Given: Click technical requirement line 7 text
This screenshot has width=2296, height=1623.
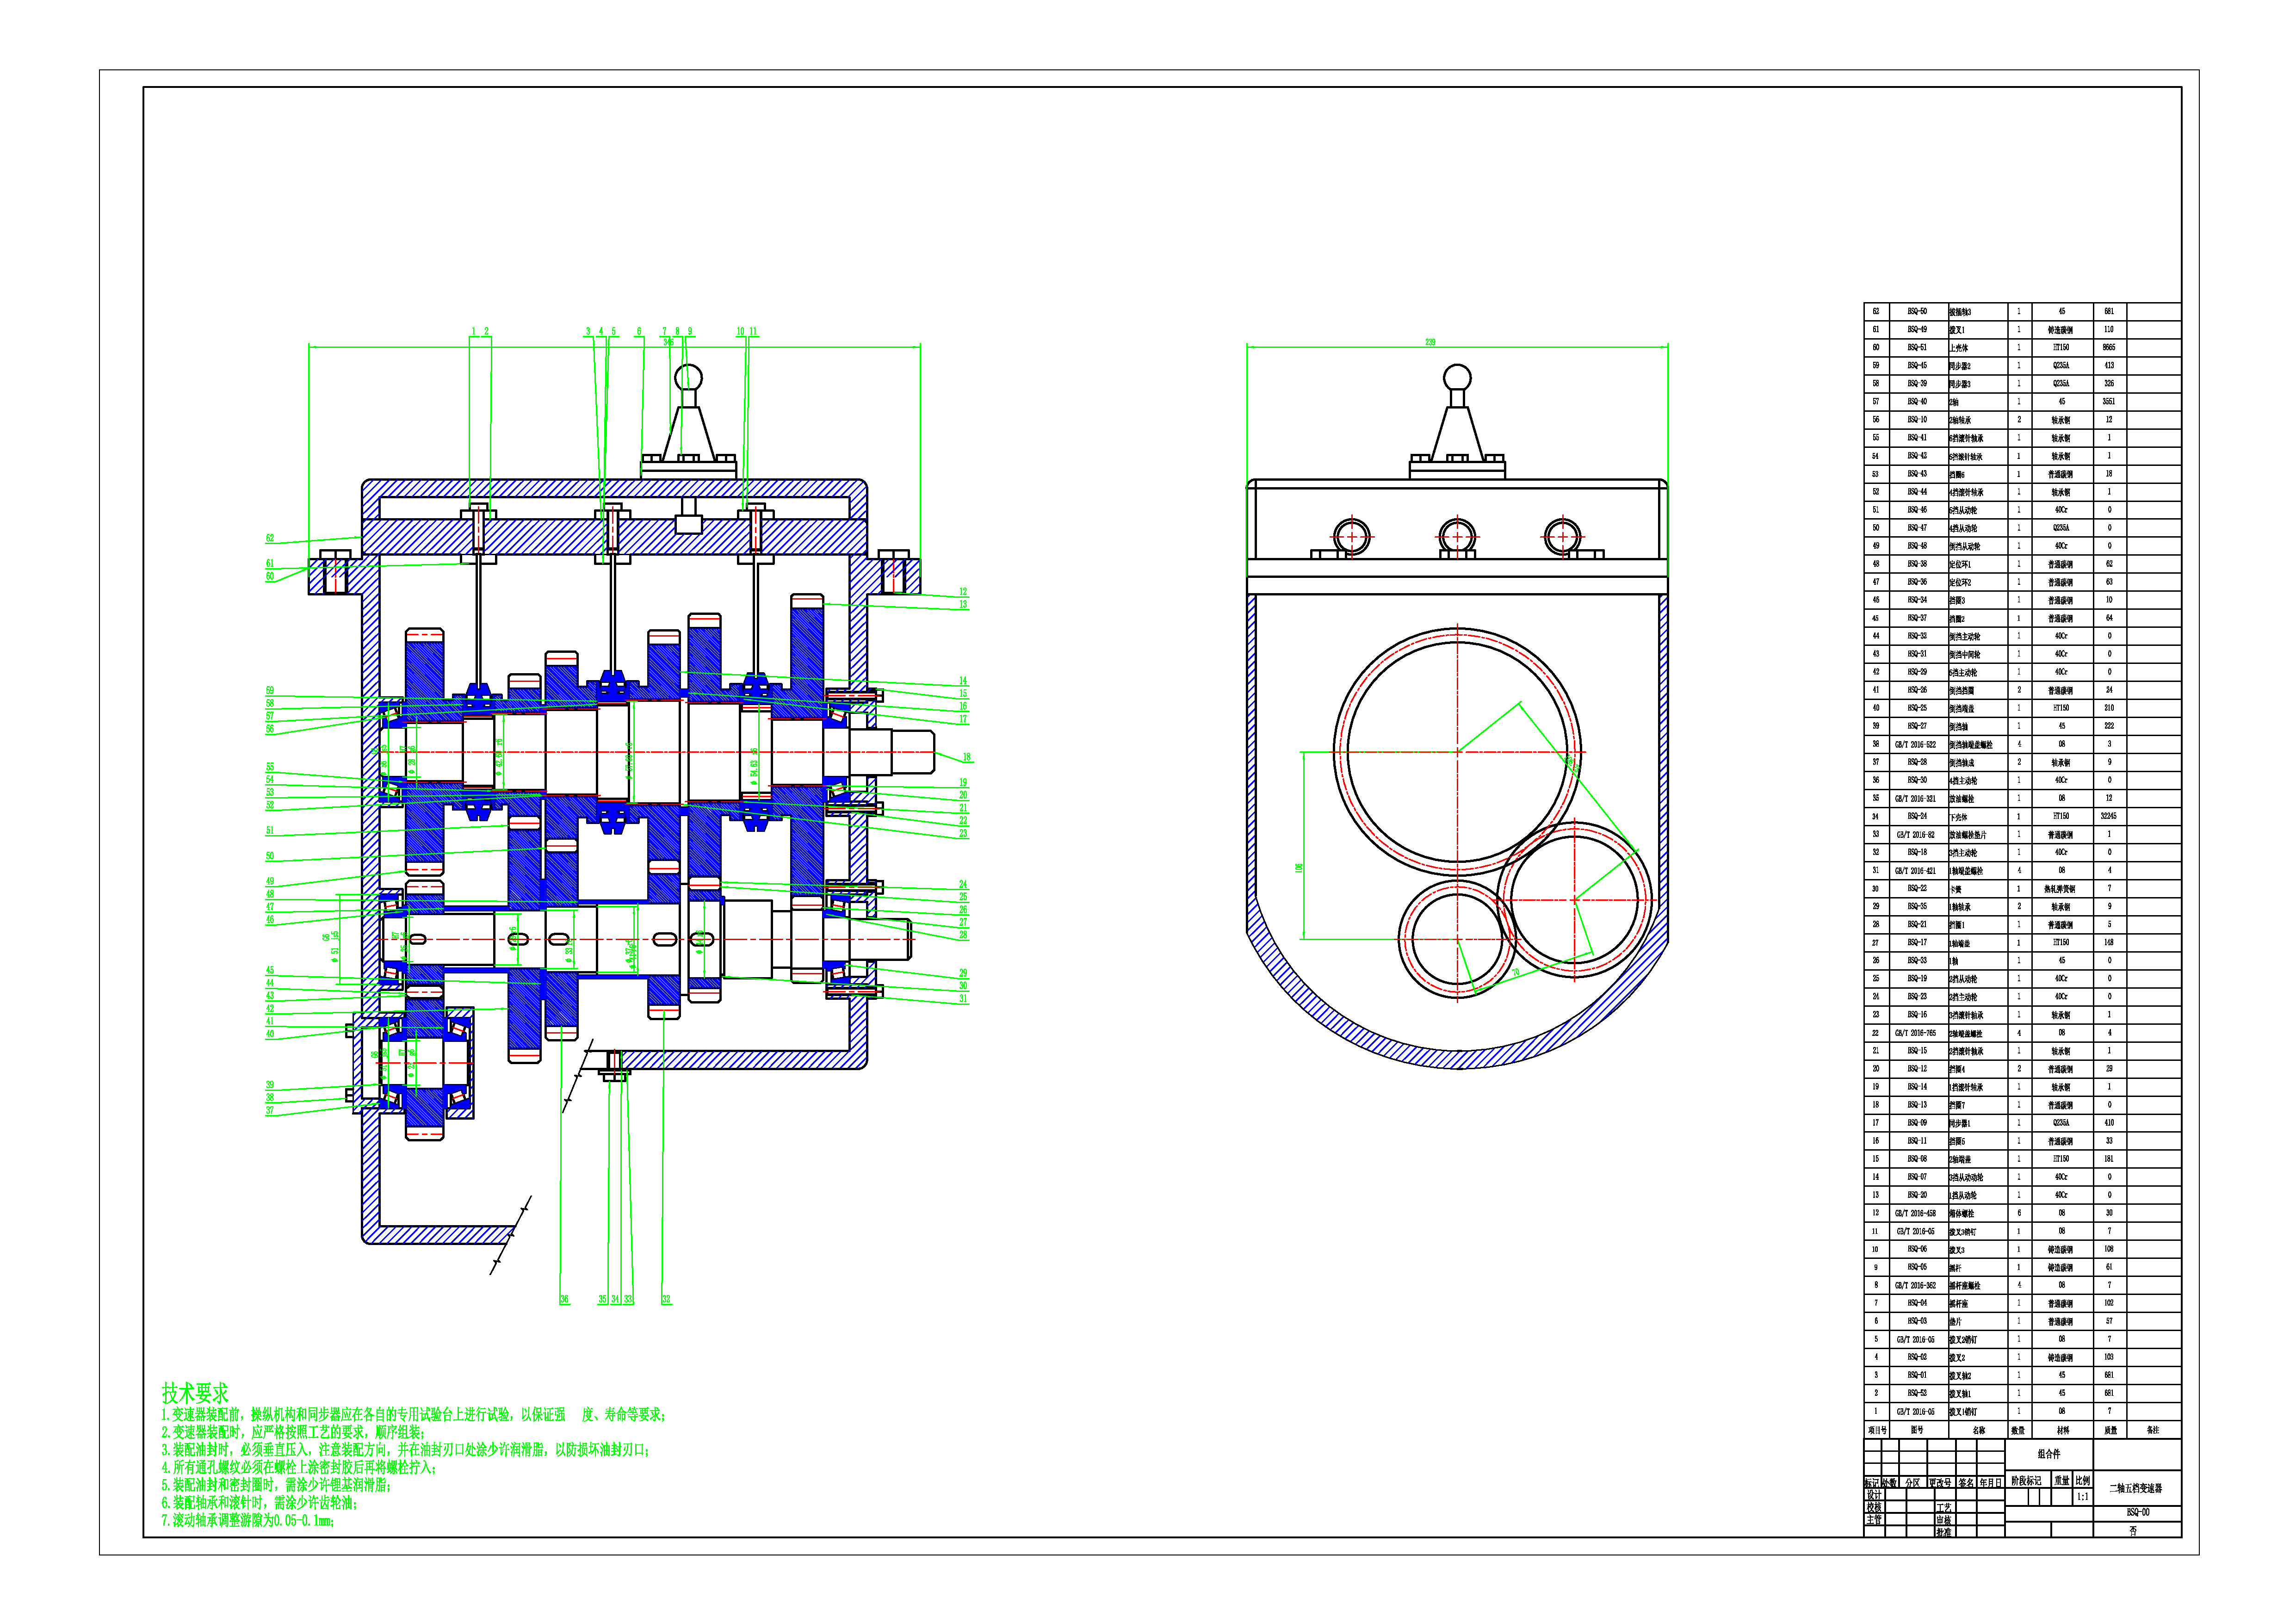Looking at the screenshot, I should (248, 1521).
